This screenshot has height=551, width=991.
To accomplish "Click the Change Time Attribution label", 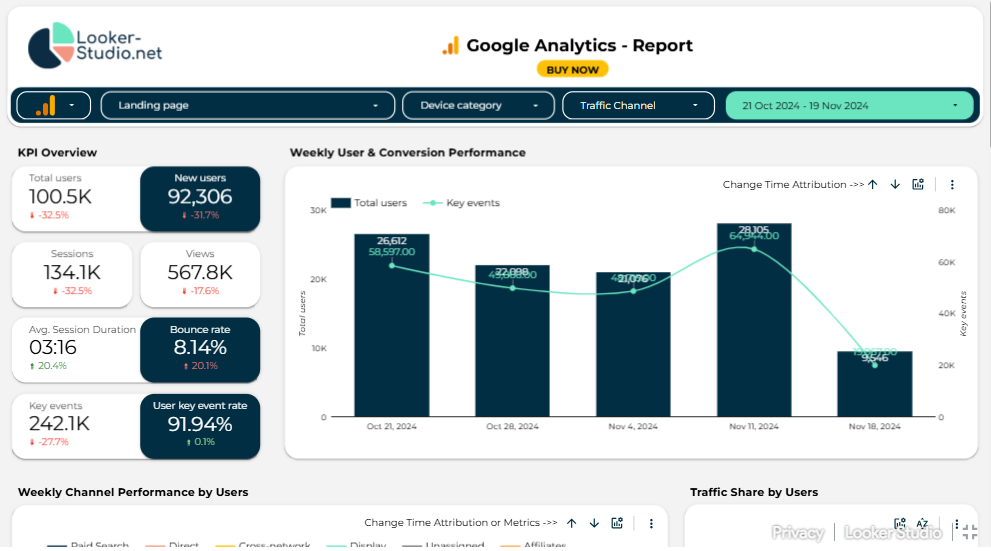I will [793, 185].
